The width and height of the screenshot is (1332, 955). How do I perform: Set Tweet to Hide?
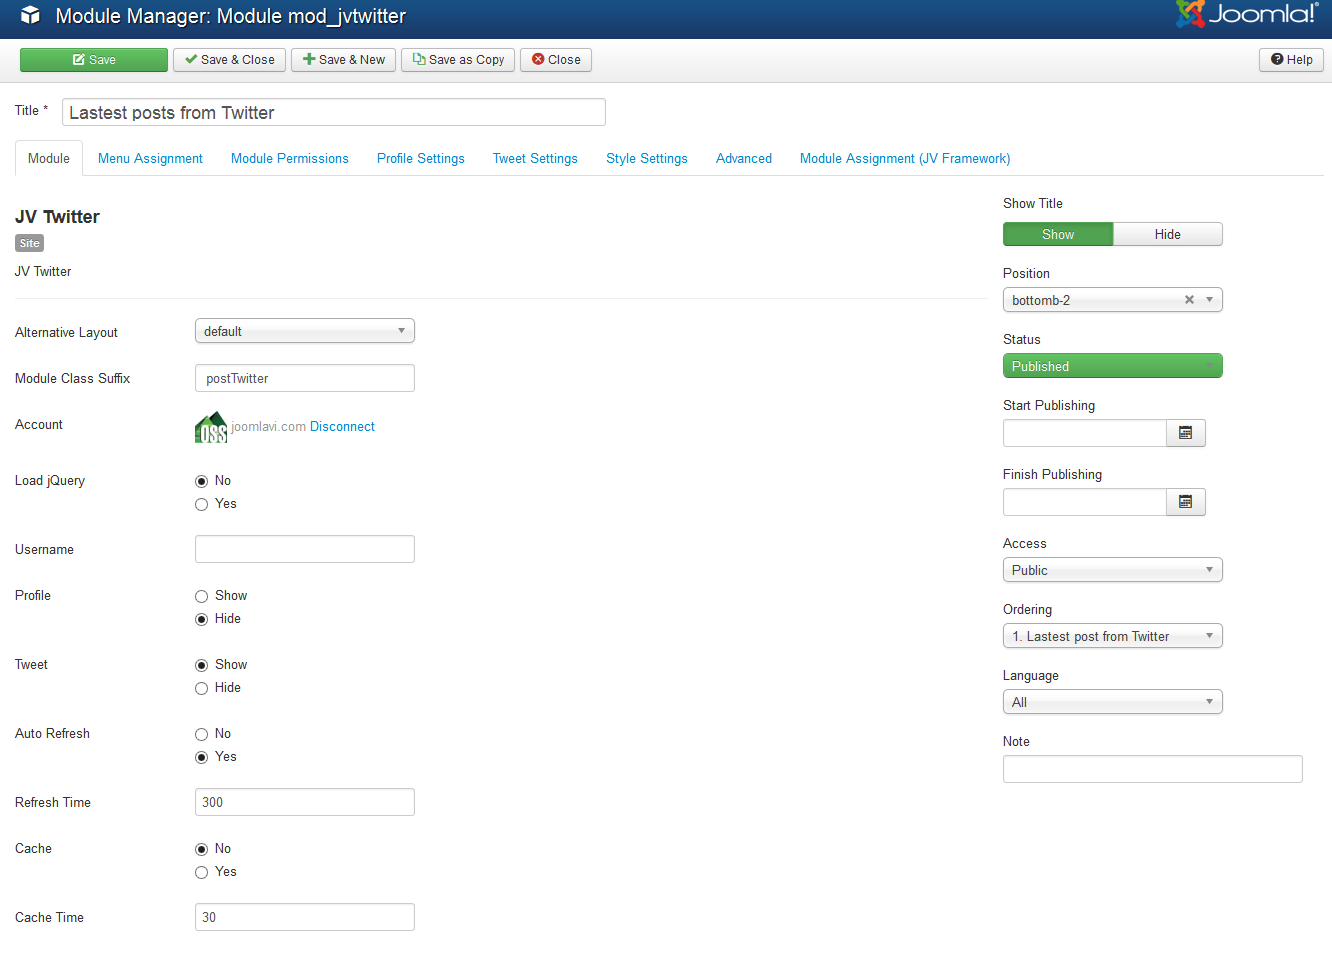click(201, 689)
